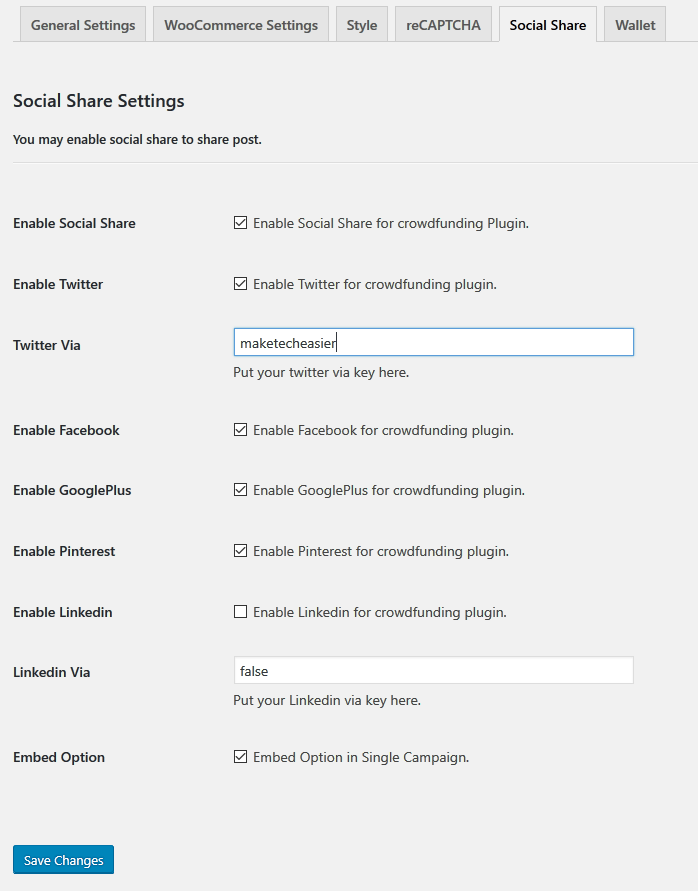Uncheck Enable Facebook for crowdfunding plugin

[x=240, y=429]
